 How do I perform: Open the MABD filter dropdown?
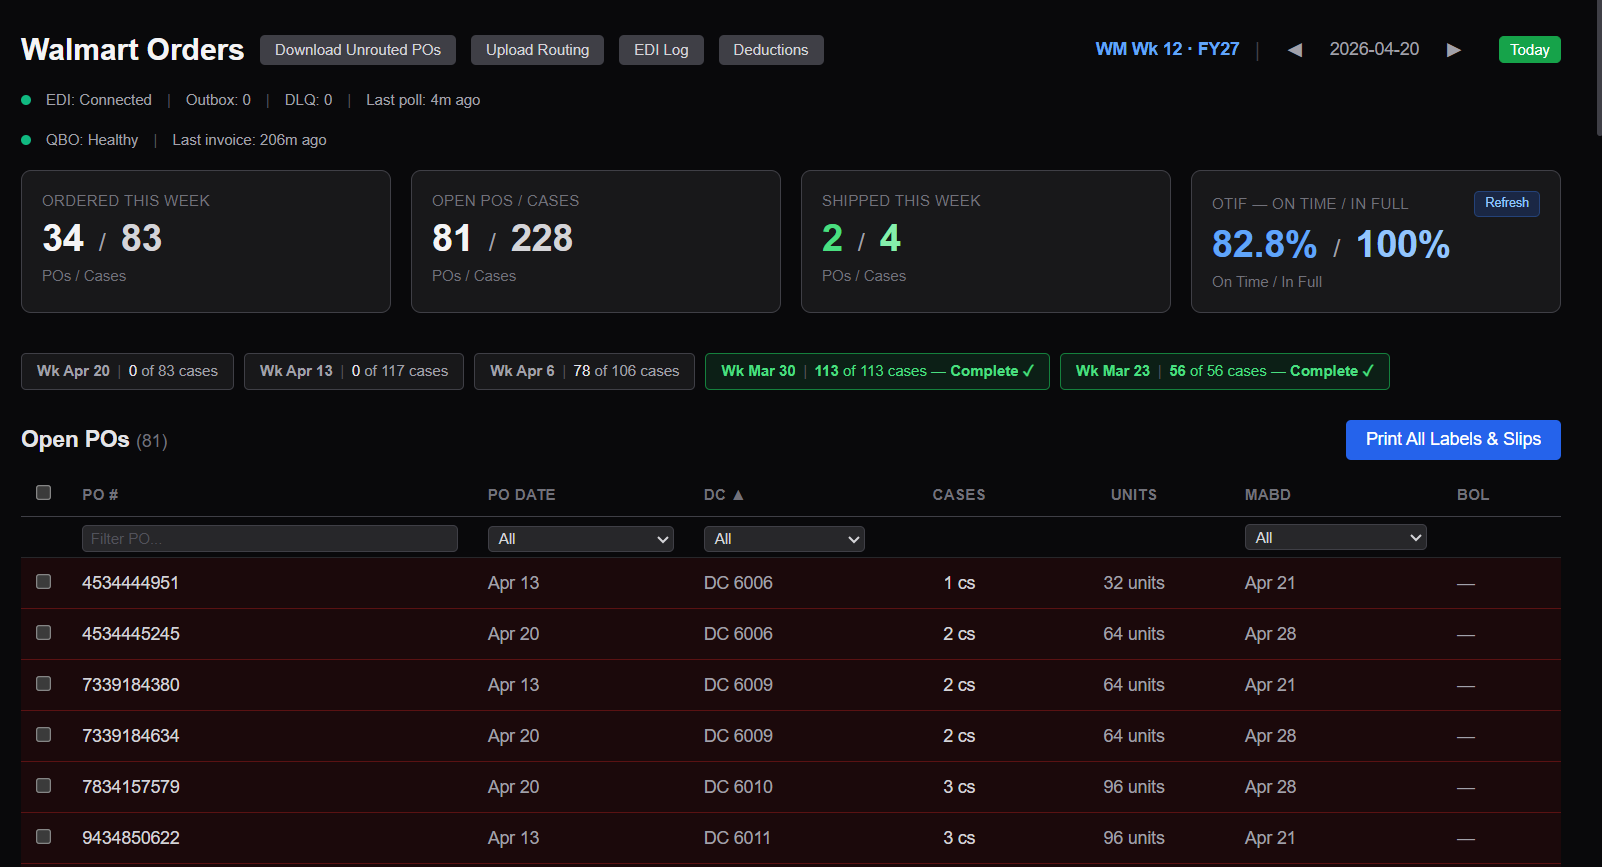[1335, 538]
